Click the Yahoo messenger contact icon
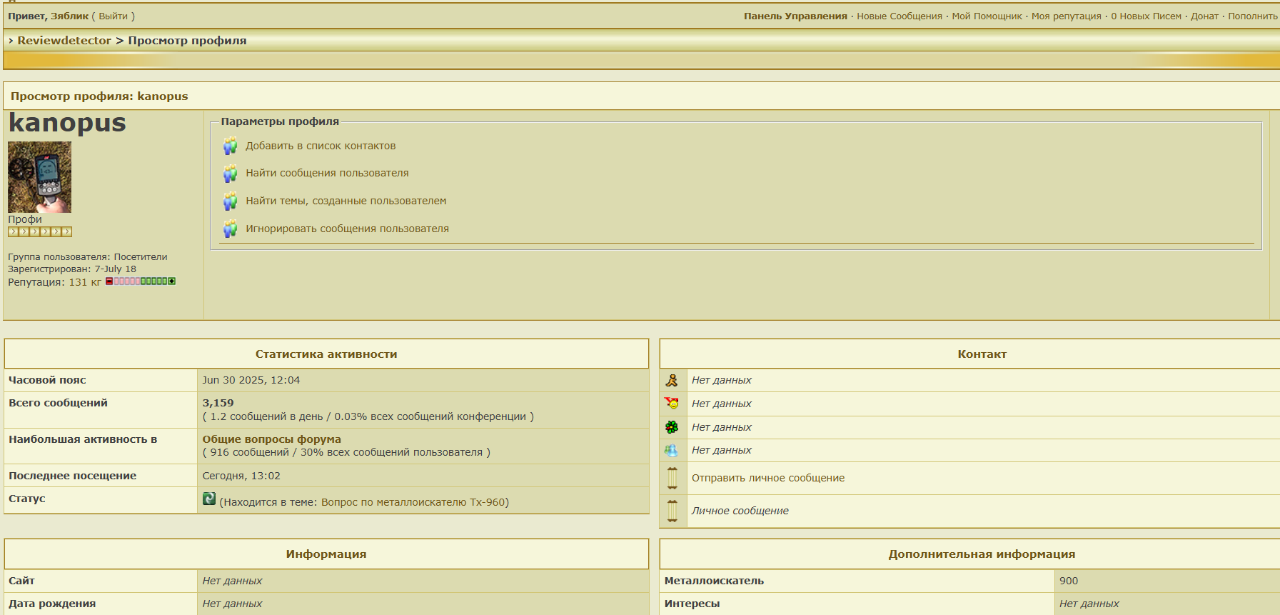 pyautogui.click(x=672, y=403)
